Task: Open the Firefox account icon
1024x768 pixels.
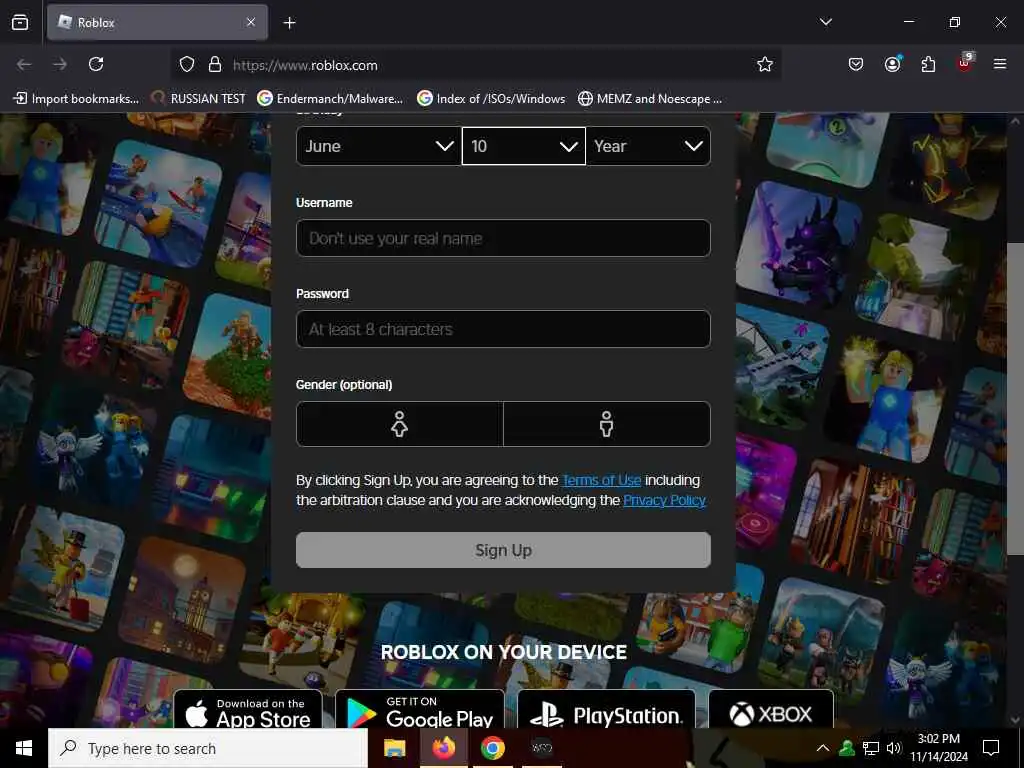Action: pos(892,64)
